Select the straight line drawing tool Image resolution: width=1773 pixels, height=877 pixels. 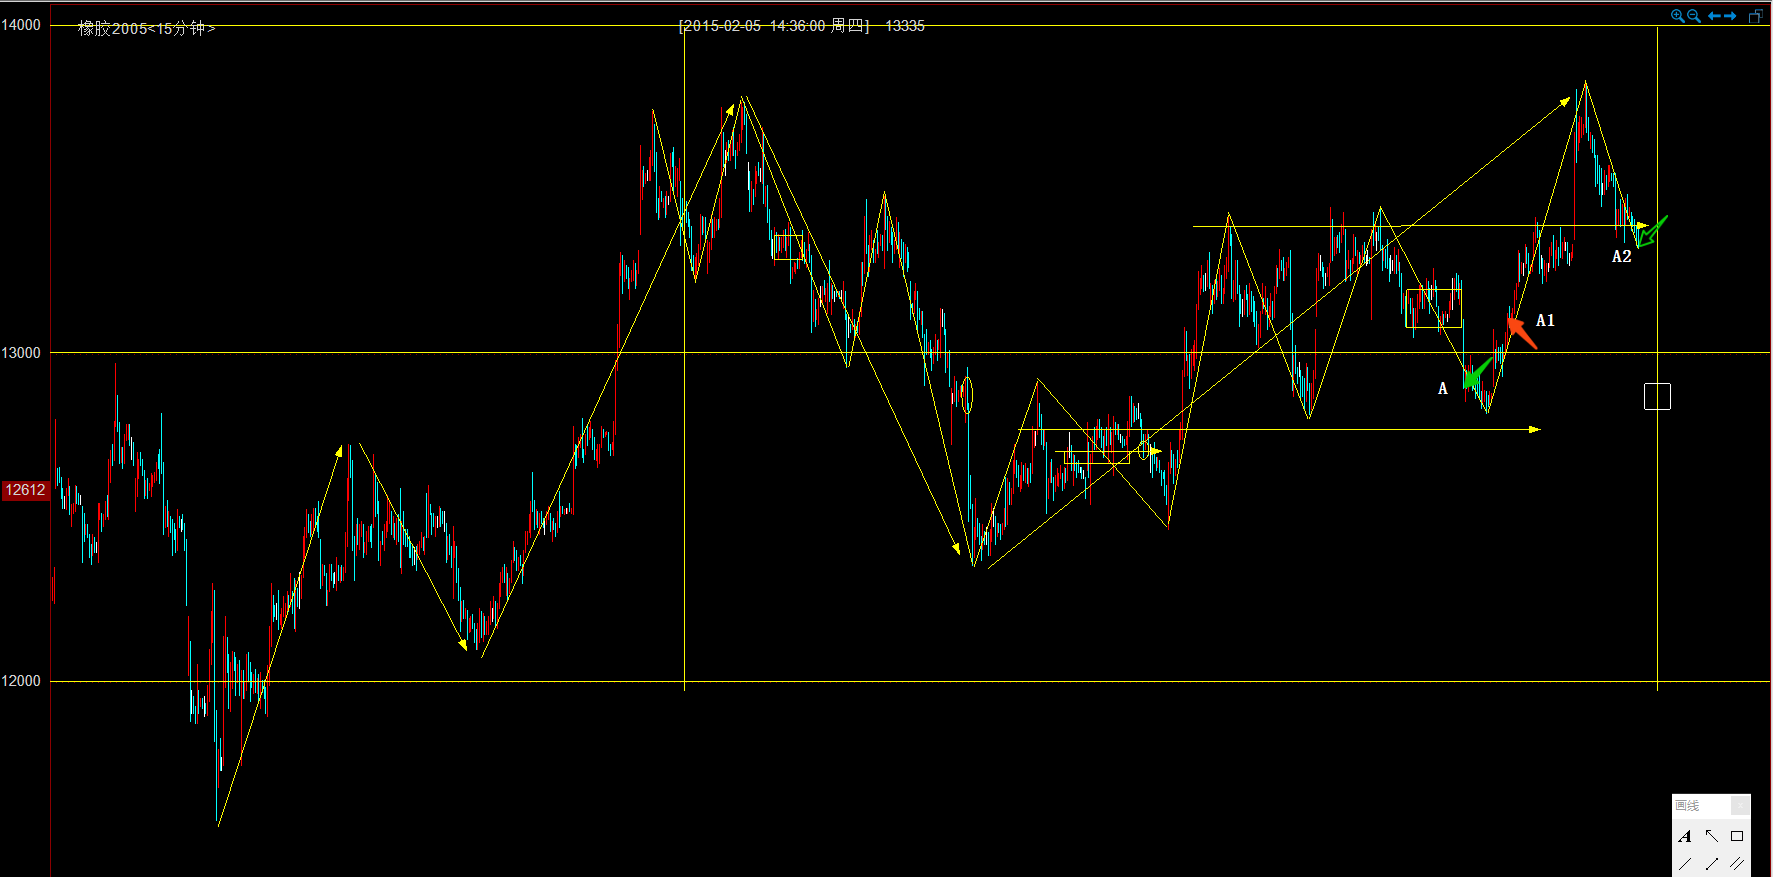[1685, 863]
